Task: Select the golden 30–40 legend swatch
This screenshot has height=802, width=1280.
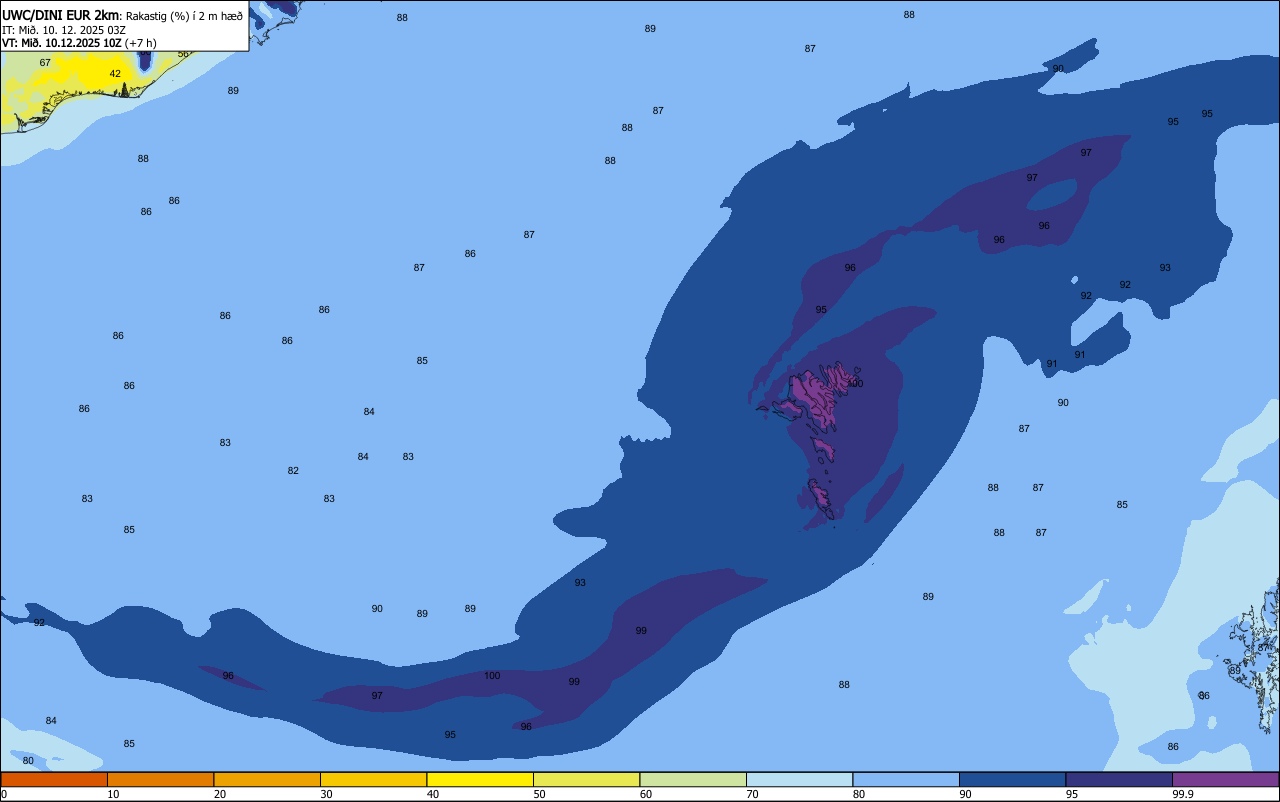Action: pos(373,779)
